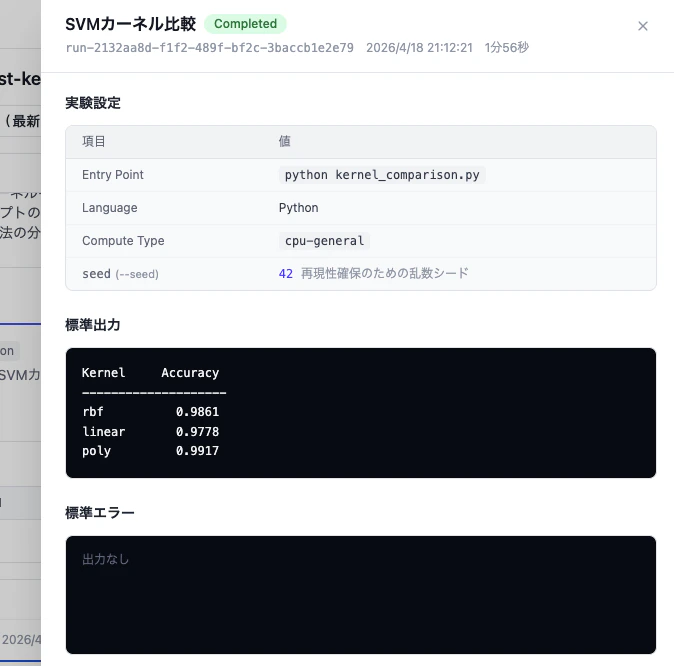Click the timestamp 2026/4/18 21:12:21
674x666 pixels.
click(x=419, y=47)
